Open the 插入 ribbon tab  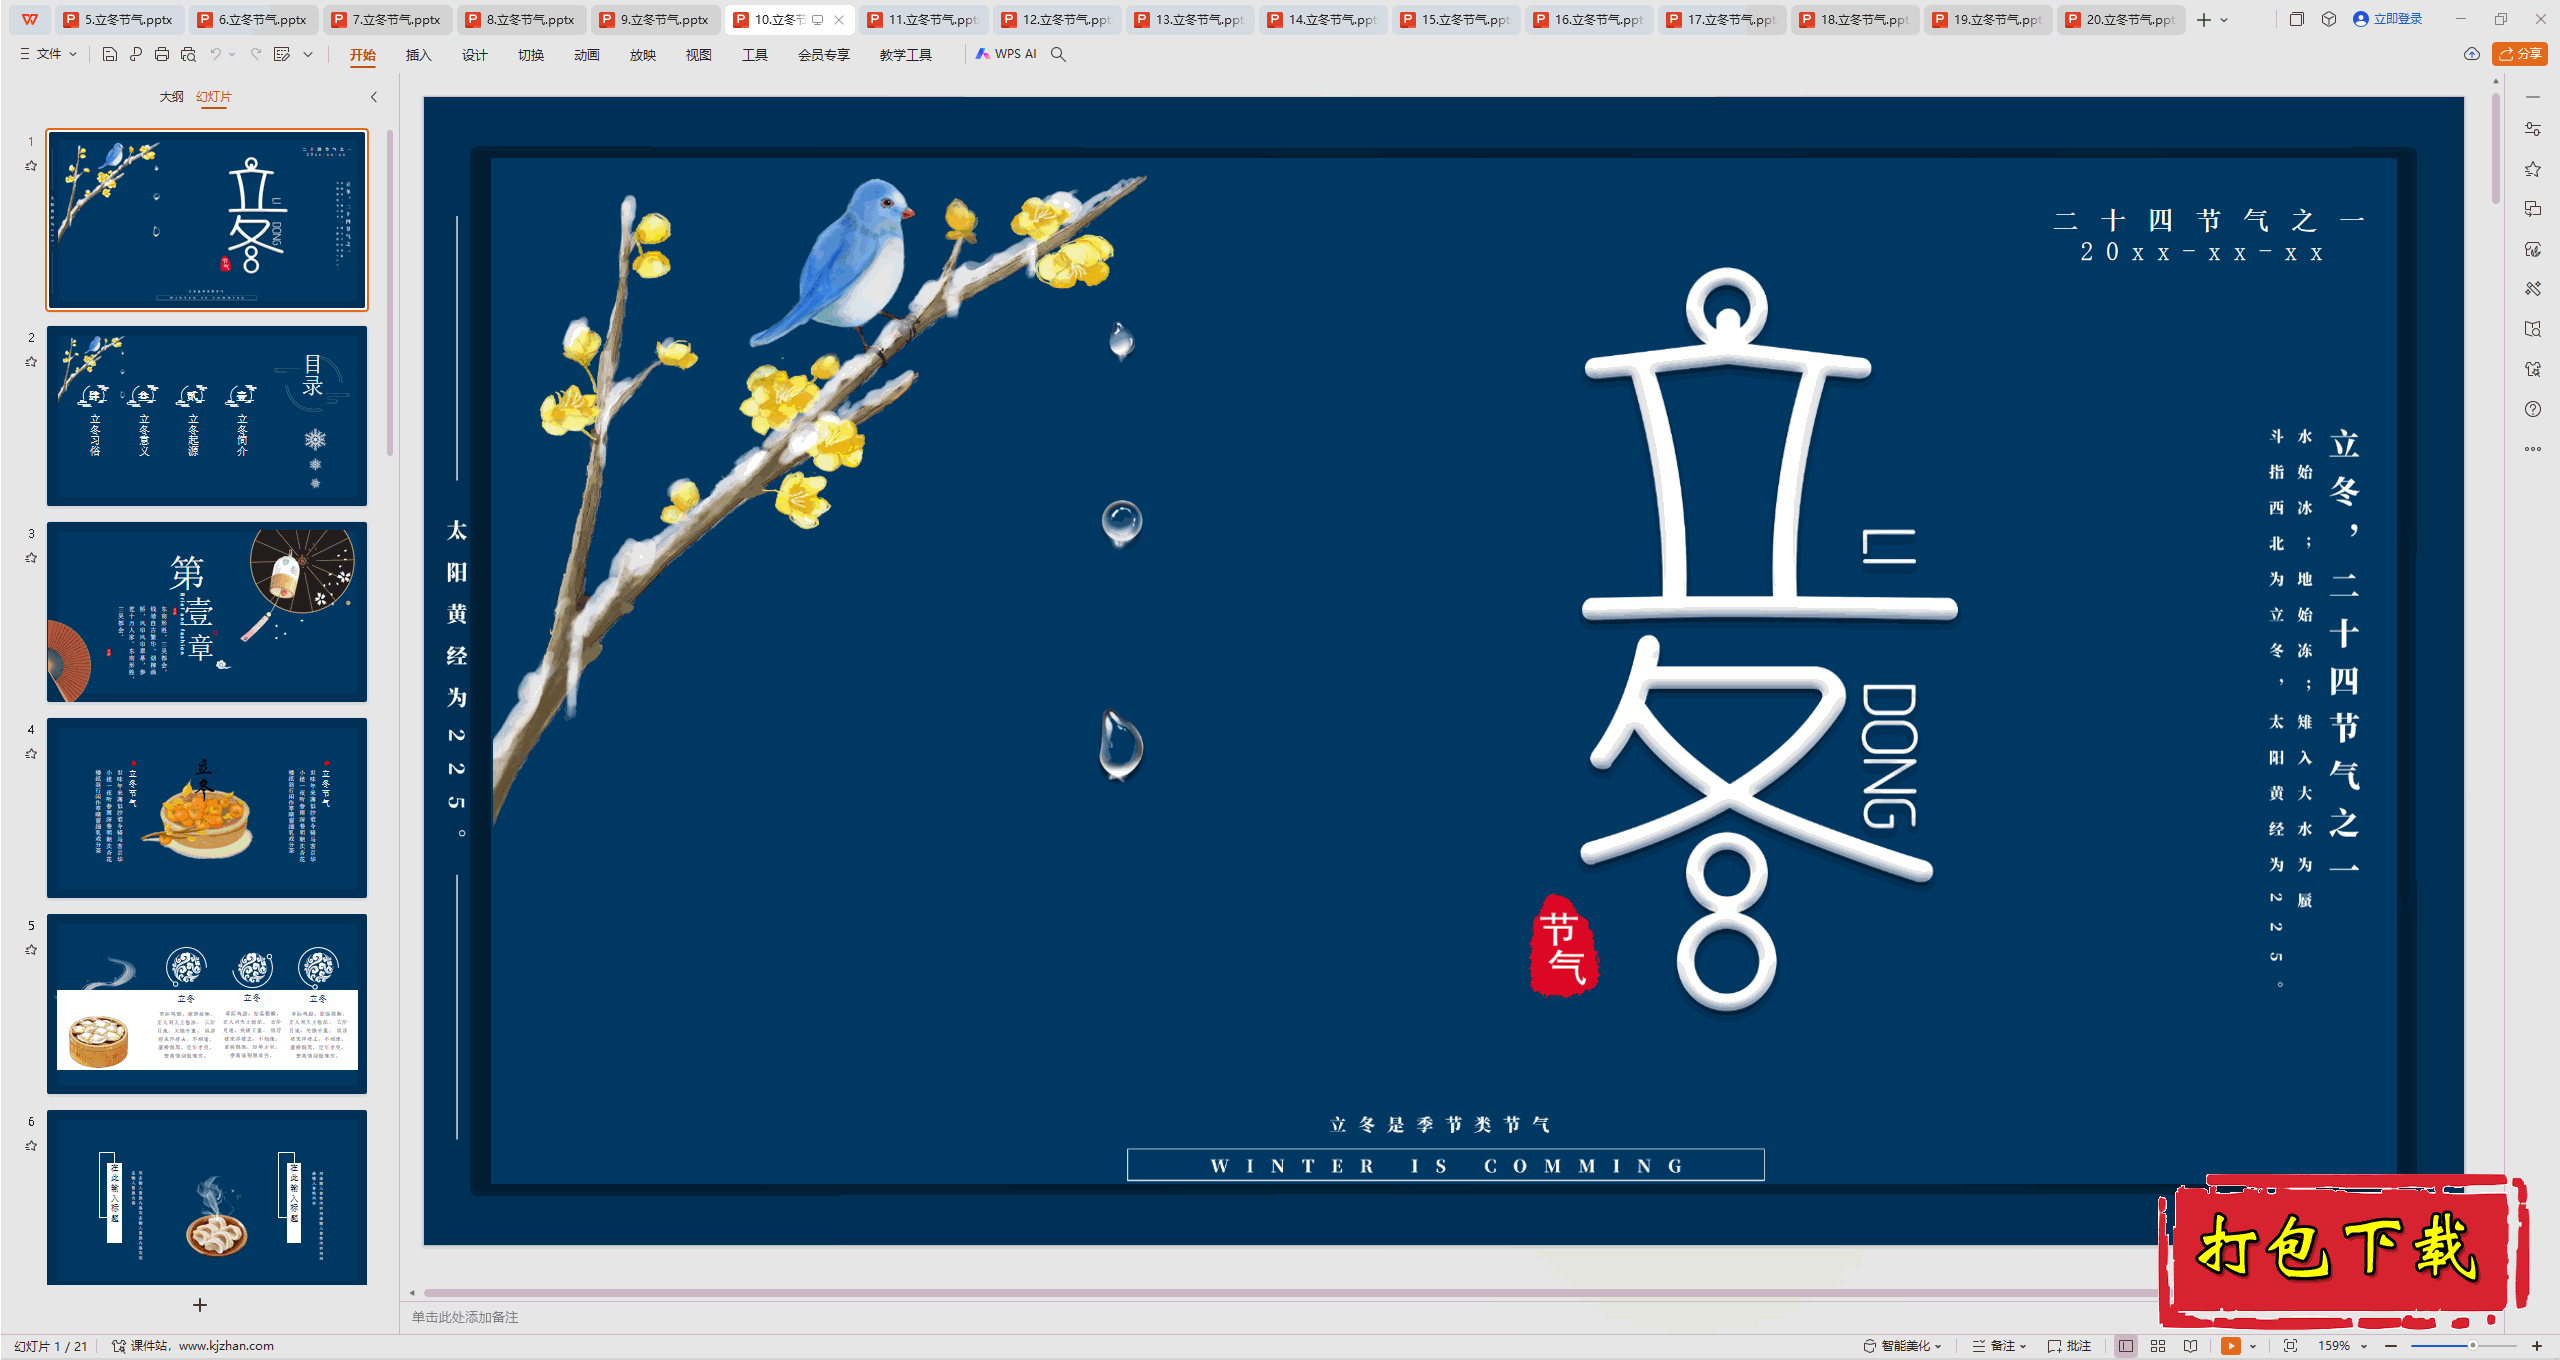[x=418, y=55]
